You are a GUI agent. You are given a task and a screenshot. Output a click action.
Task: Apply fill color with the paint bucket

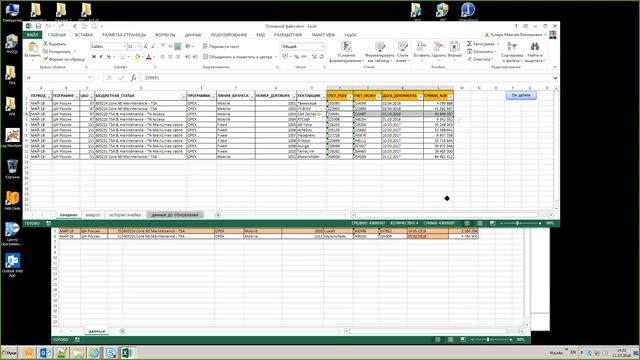[137, 57]
